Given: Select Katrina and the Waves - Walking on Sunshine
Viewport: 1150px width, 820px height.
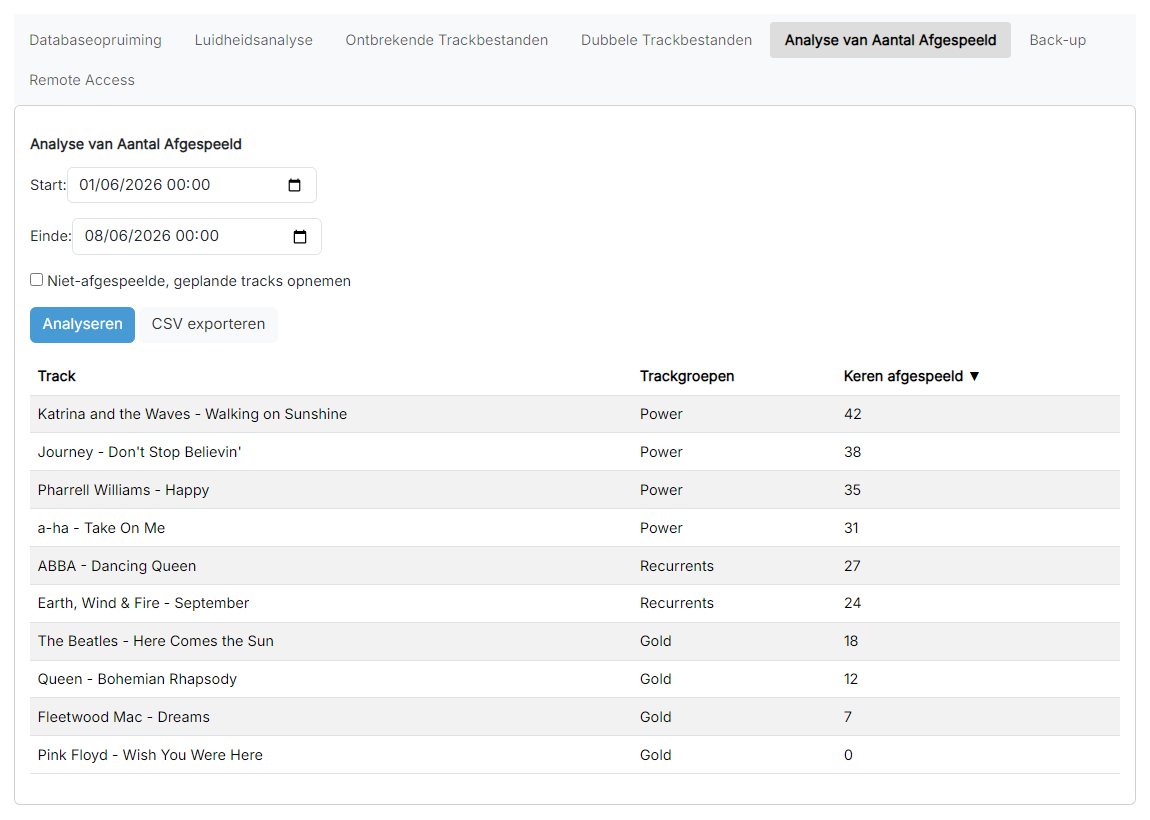Looking at the screenshot, I should click(575, 414).
